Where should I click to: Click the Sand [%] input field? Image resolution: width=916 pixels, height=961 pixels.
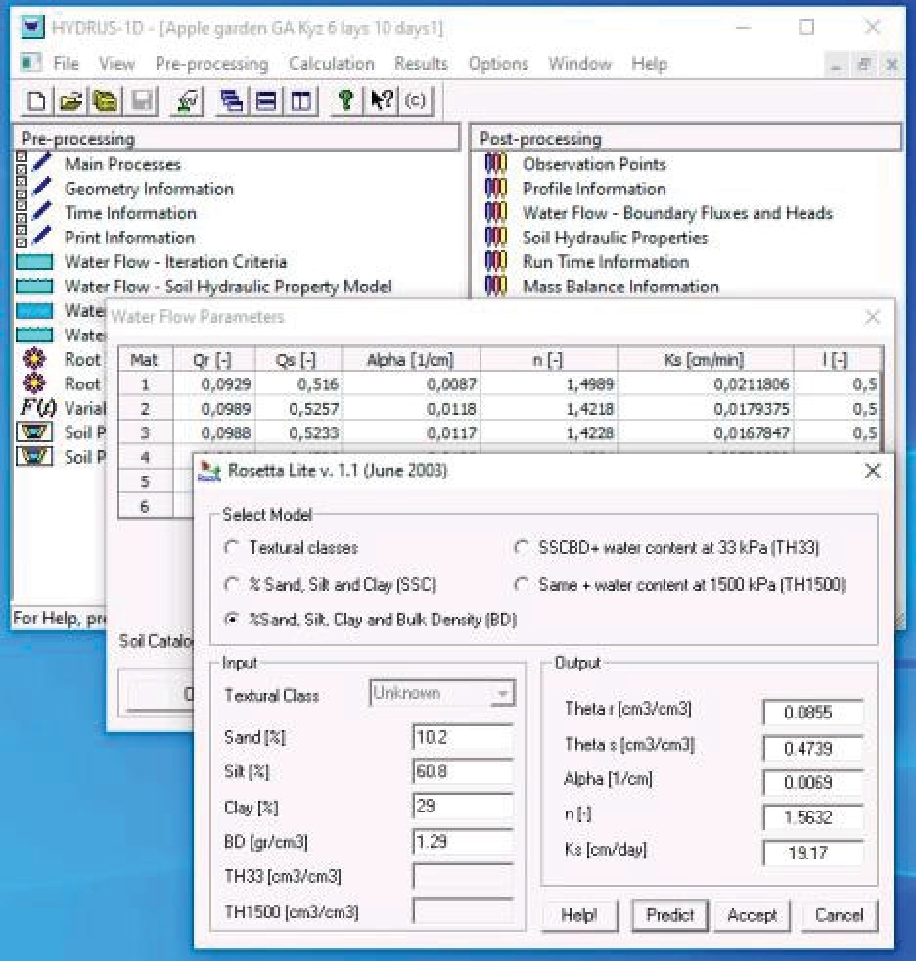(x=462, y=738)
